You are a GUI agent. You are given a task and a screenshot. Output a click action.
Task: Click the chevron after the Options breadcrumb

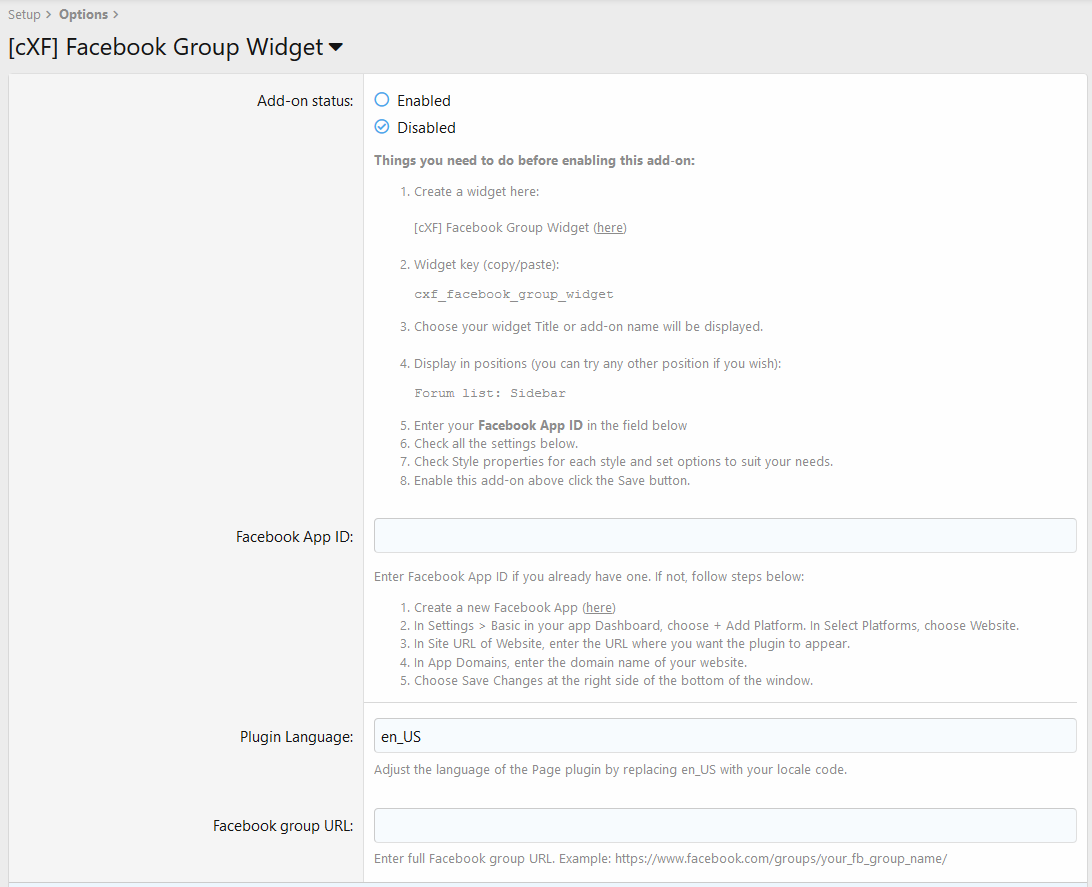[116, 14]
